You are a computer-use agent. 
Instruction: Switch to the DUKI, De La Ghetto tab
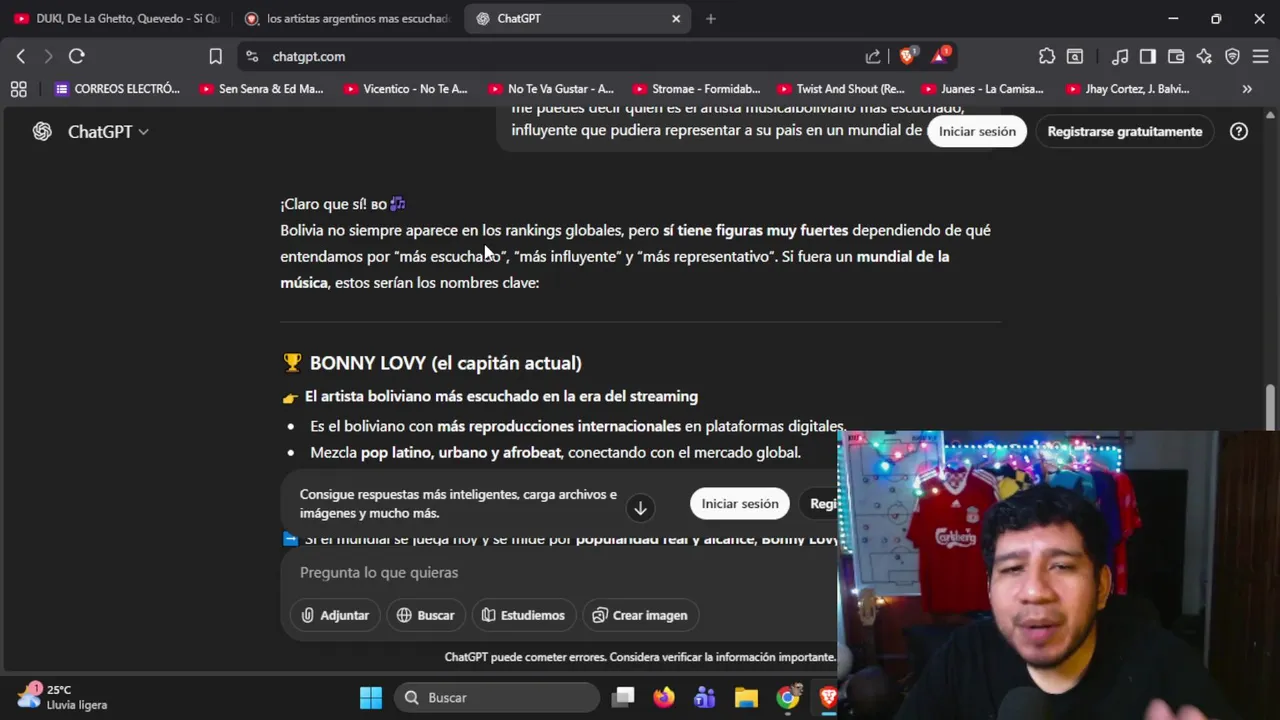pyautogui.click(x=117, y=18)
